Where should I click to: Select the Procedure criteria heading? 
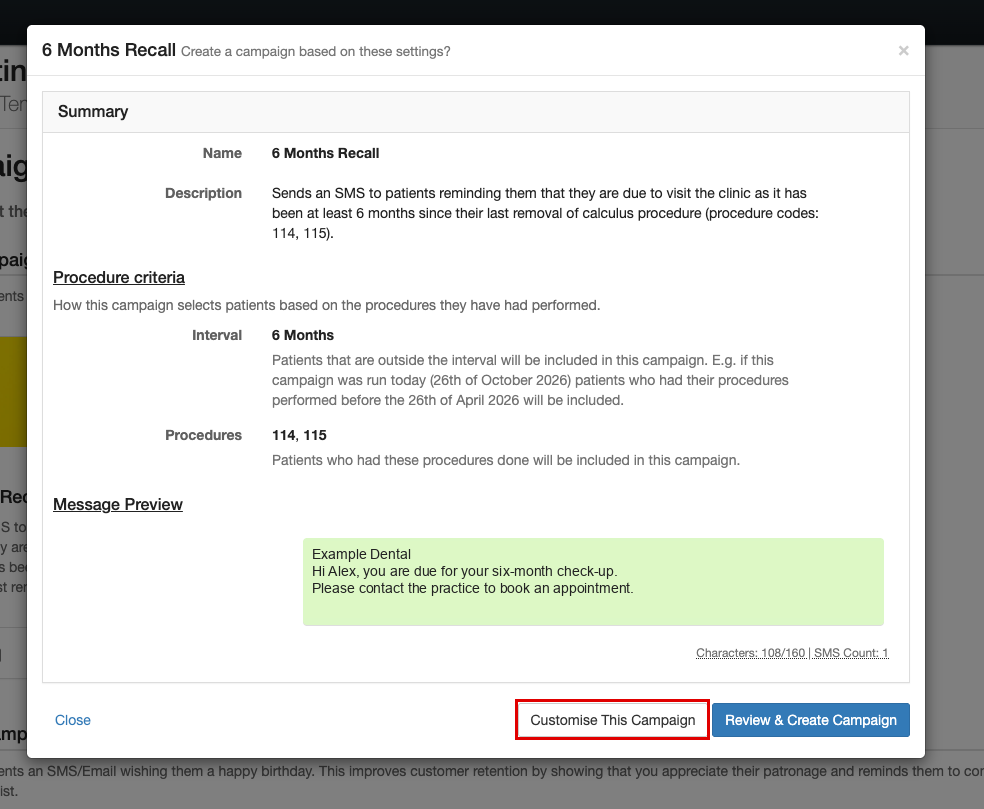(x=119, y=277)
